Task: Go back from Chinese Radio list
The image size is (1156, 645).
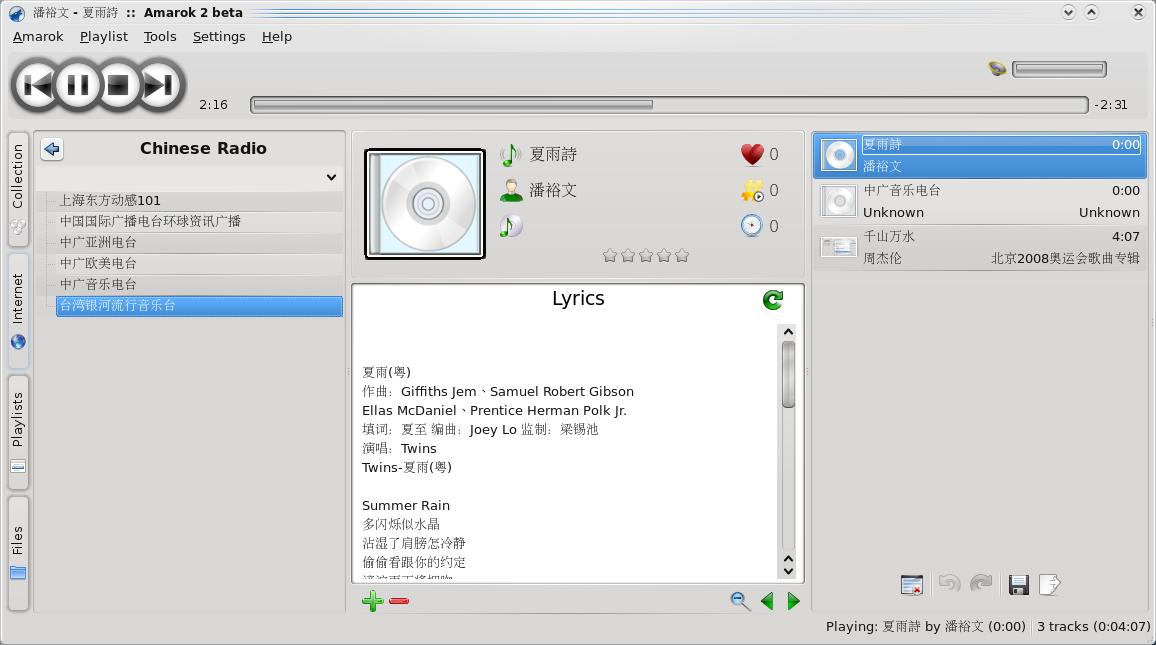Action: 52,149
